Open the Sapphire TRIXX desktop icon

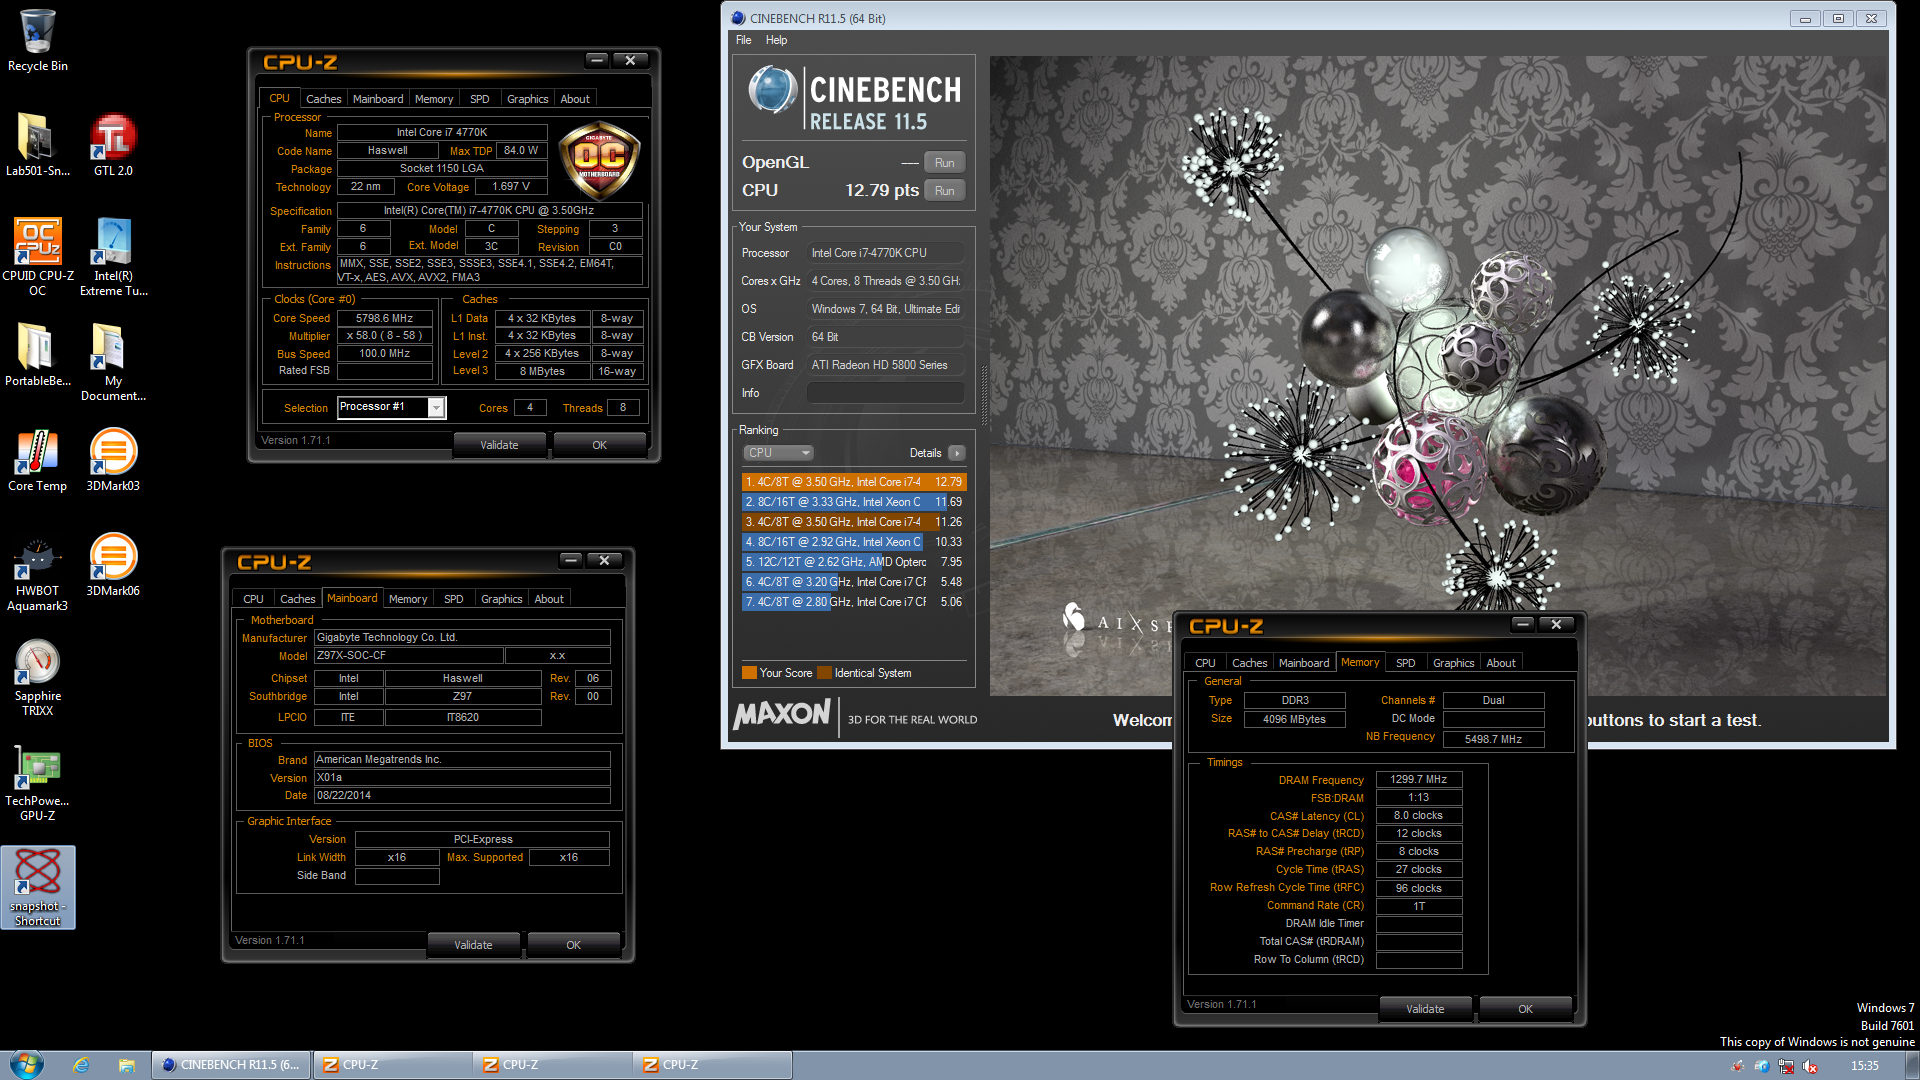37,677
